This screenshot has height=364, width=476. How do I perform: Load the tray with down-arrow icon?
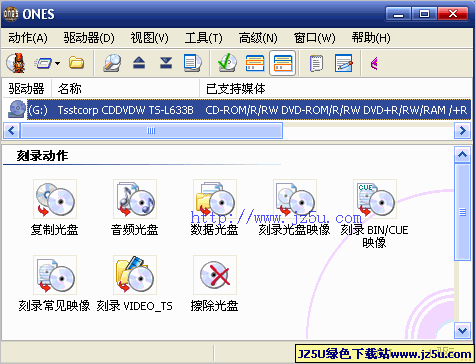pos(166,63)
